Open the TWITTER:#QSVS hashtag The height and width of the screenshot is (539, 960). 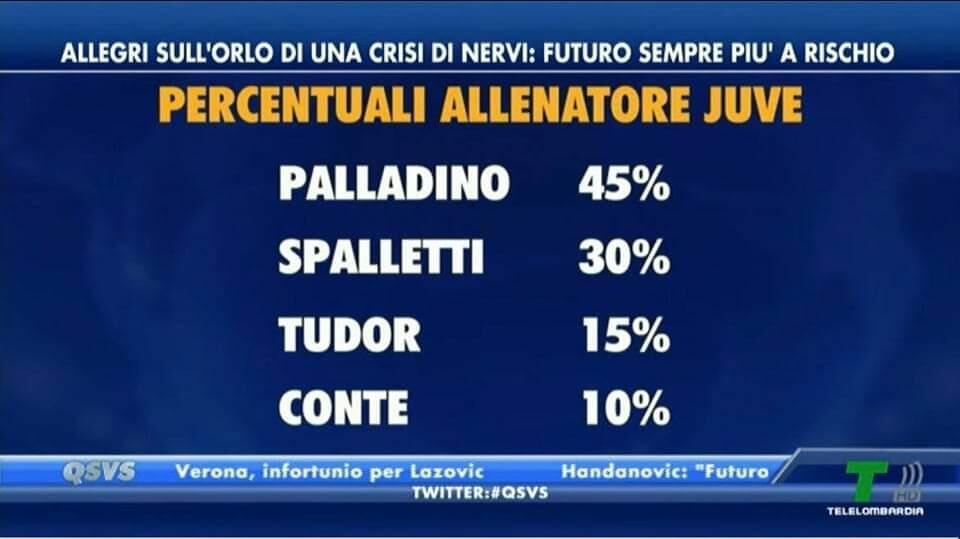pyautogui.click(x=480, y=493)
